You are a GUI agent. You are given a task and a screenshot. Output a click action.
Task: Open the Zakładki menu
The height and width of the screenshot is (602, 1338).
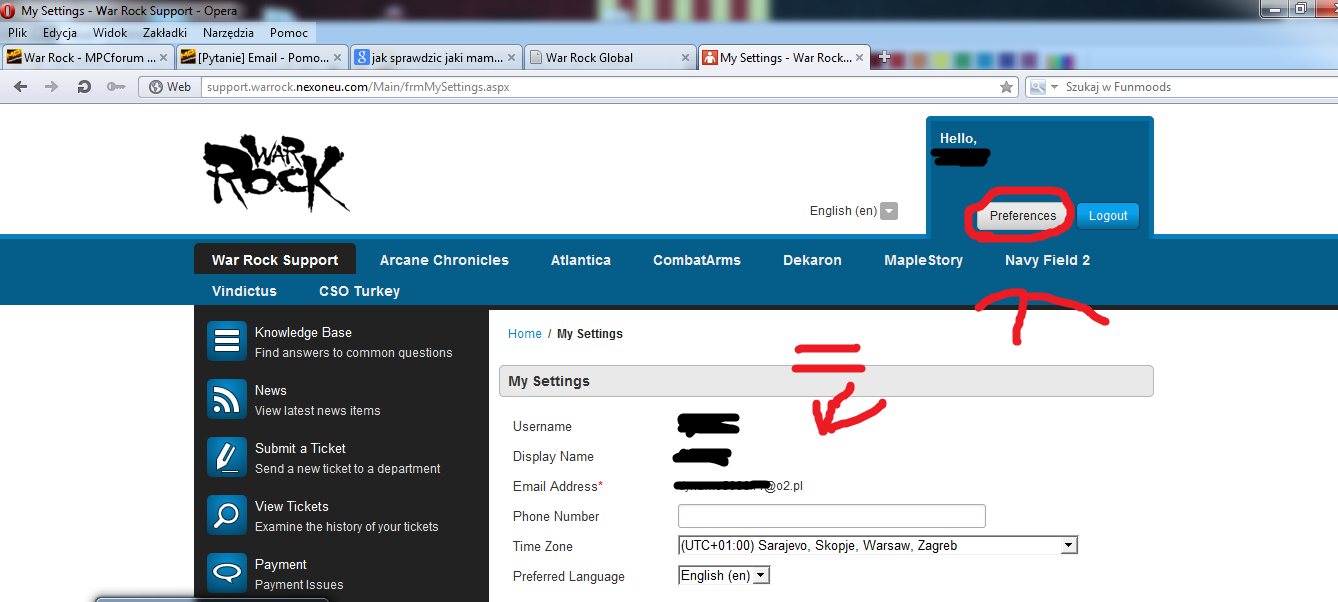click(167, 33)
